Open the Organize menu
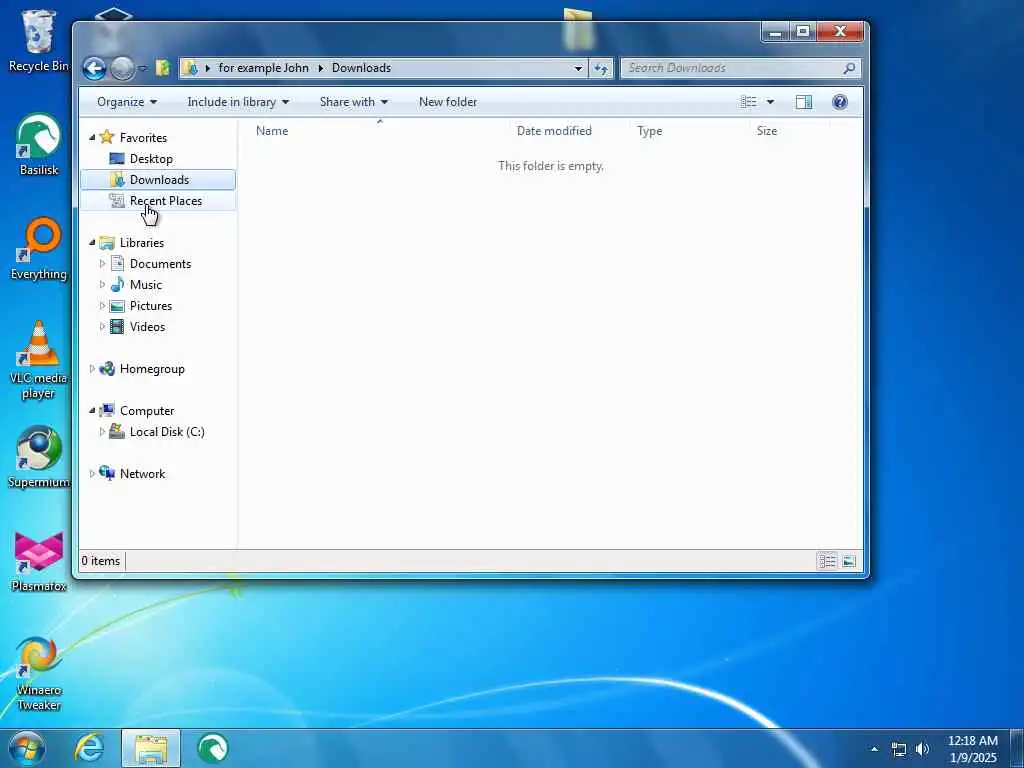The width and height of the screenshot is (1024, 768). (x=127, y=102)
